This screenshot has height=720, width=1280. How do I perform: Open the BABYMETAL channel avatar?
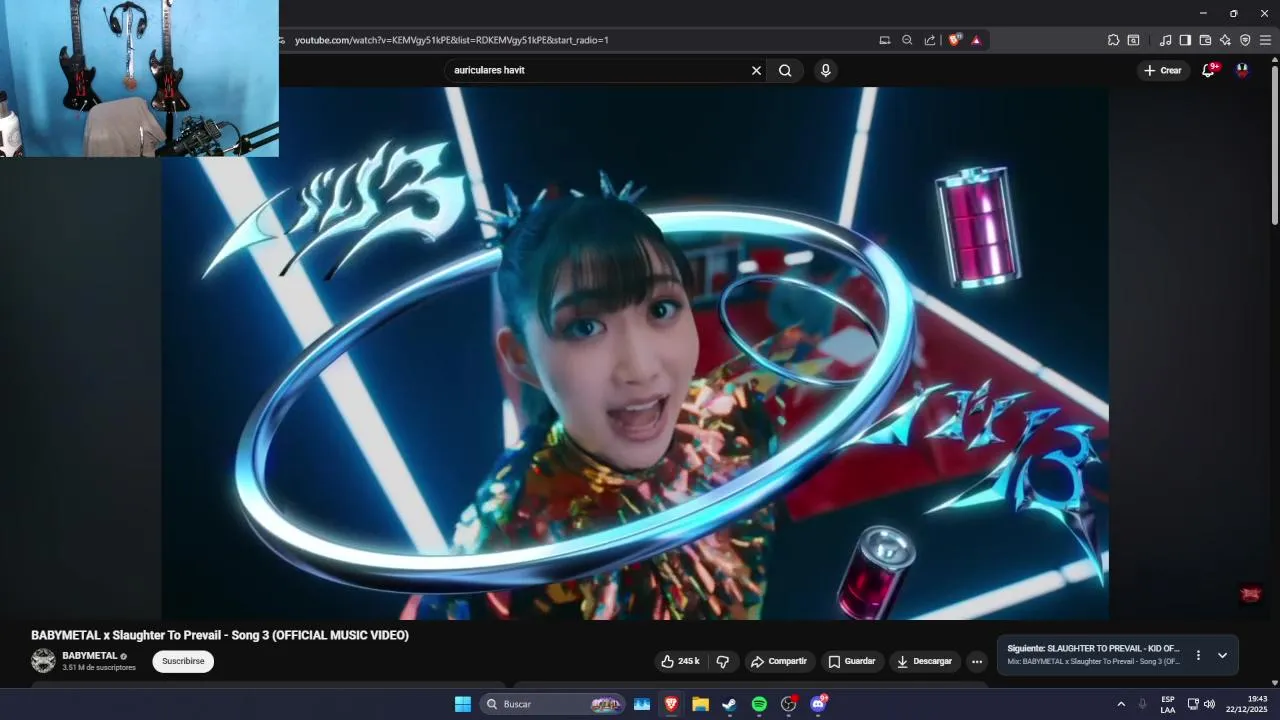[43, 661]
